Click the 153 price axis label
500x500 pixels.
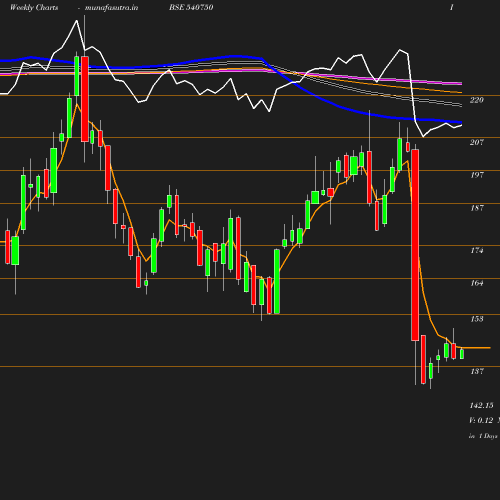coord(477,319)
